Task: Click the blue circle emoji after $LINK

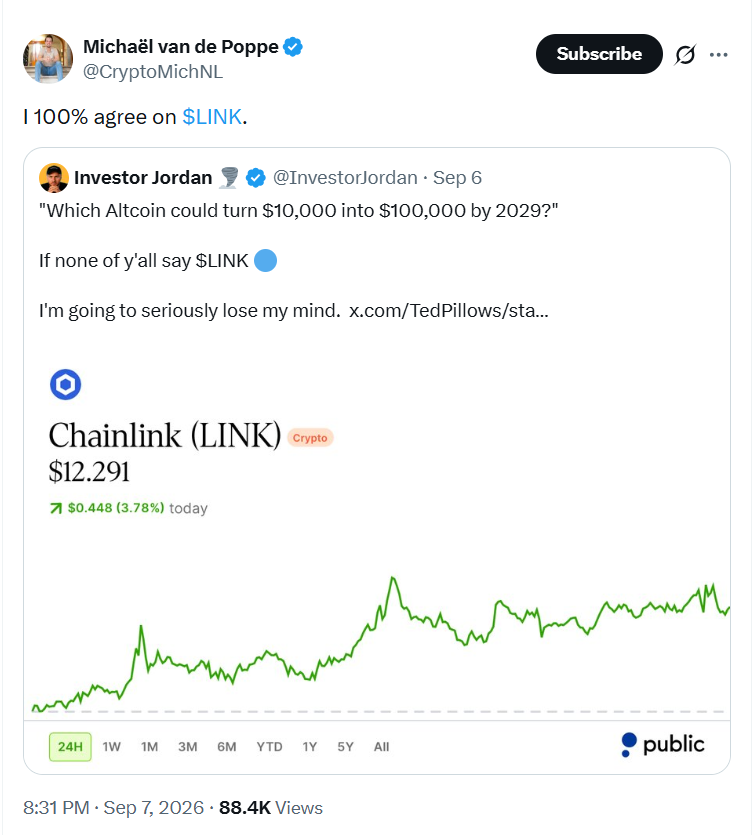Action: [265, 261]
